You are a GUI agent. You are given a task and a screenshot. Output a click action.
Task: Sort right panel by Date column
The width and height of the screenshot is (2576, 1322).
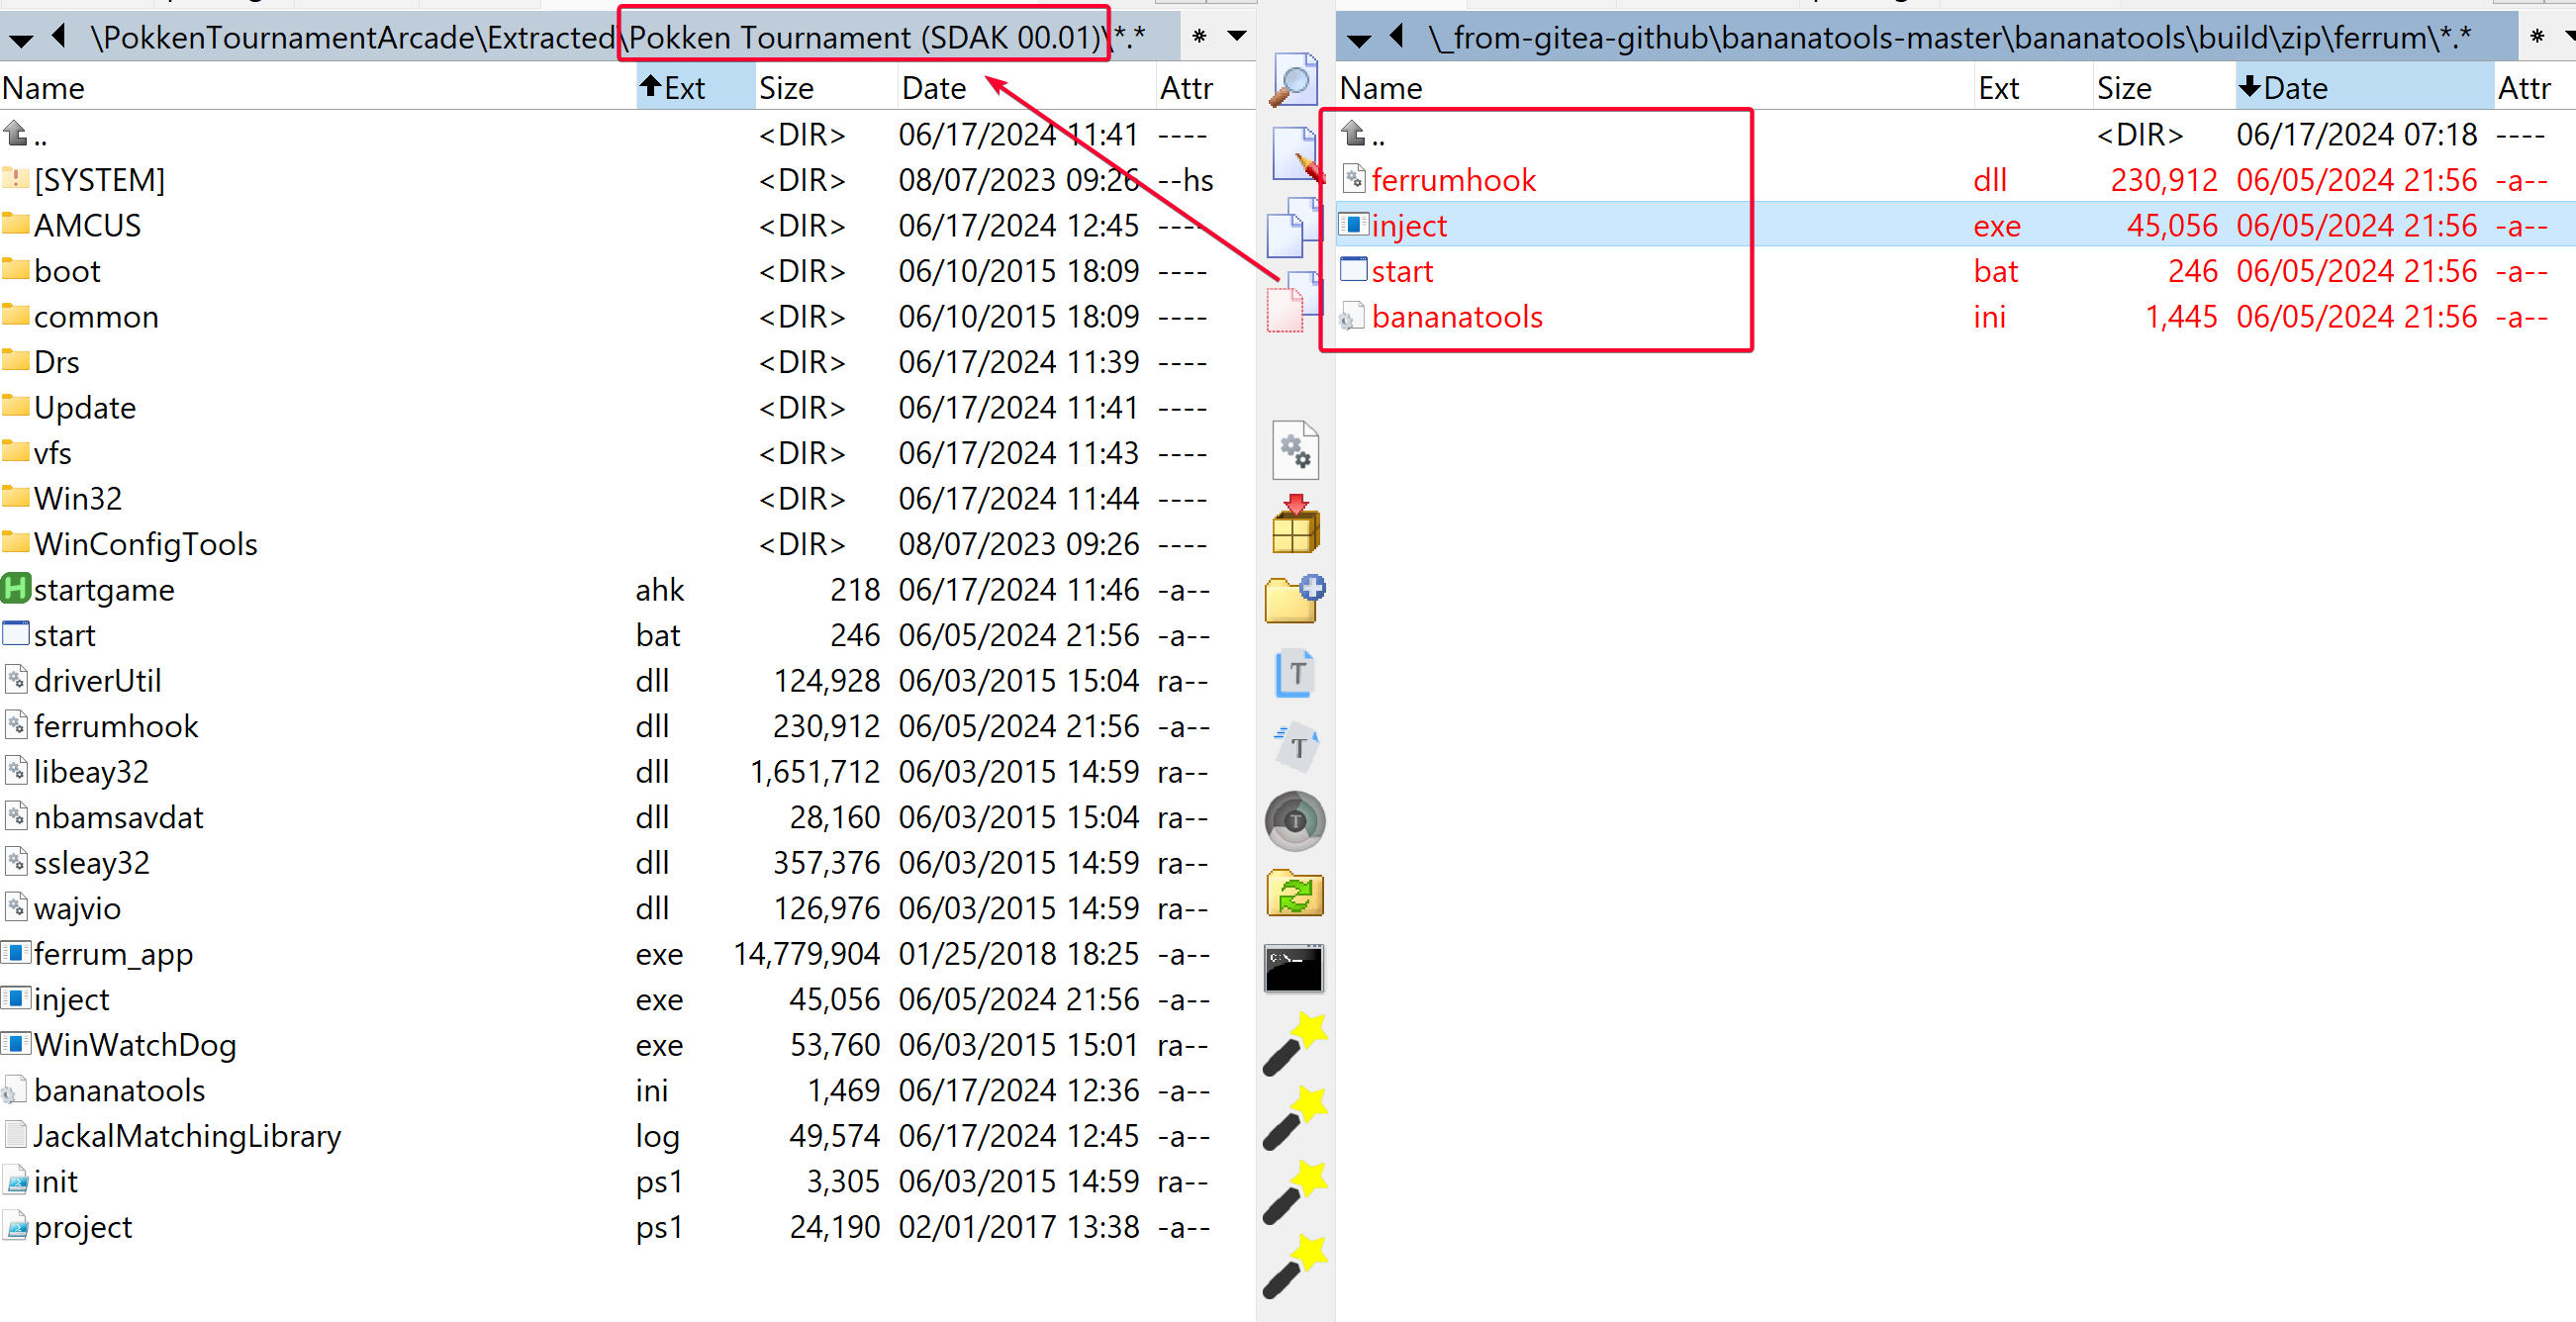pos(2364,87)
